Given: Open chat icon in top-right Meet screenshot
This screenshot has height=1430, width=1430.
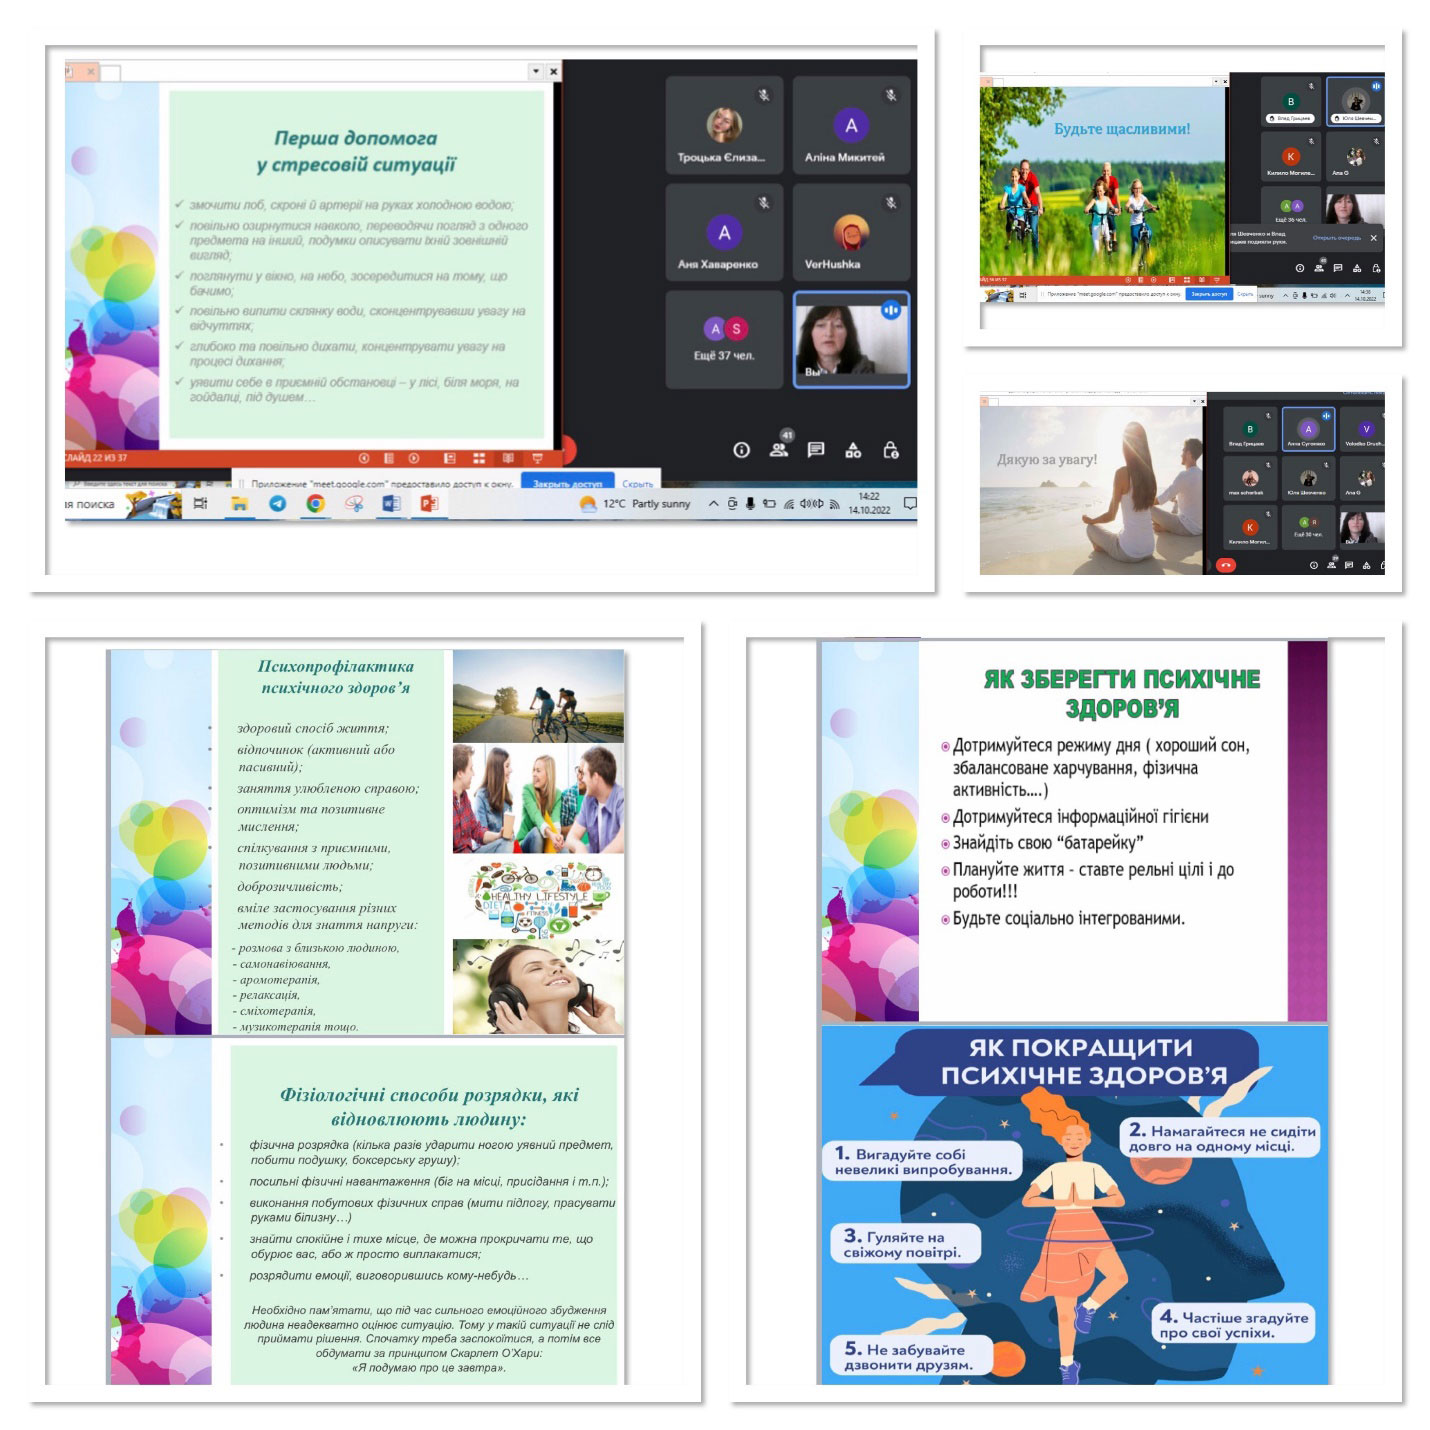Looking at the screenshot, I should click(x=1337, y=268).
